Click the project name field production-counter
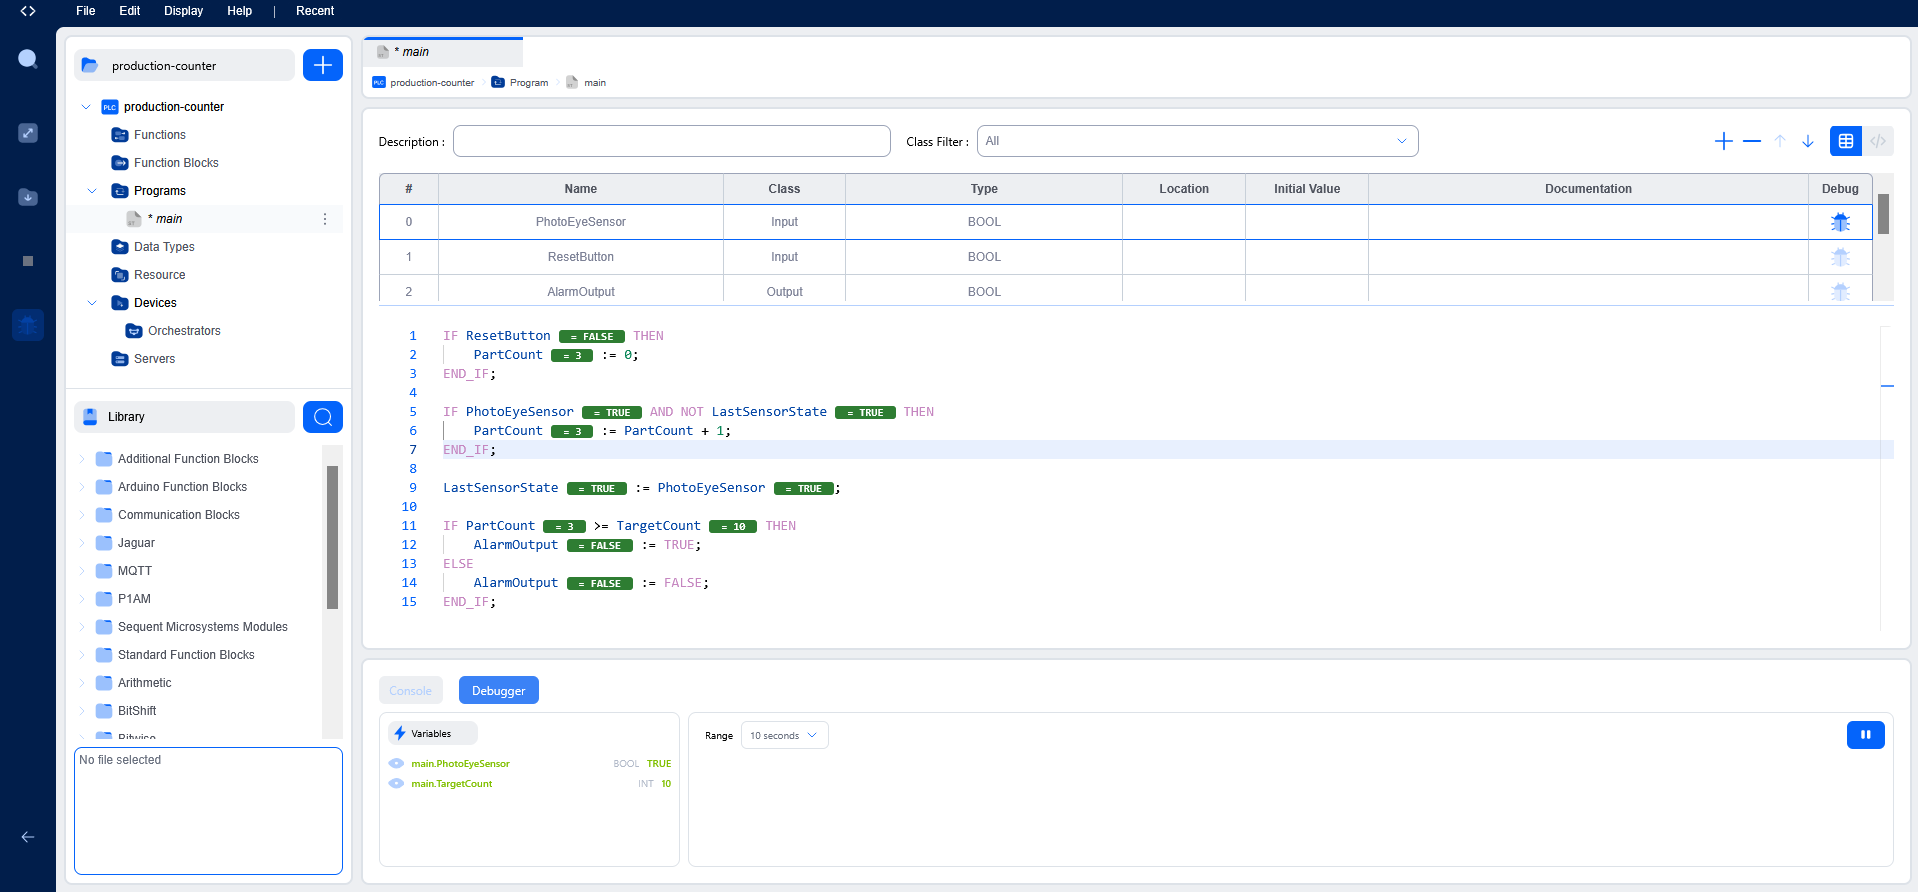Viewport: 1918px width, 892px height. coord(185,66)
